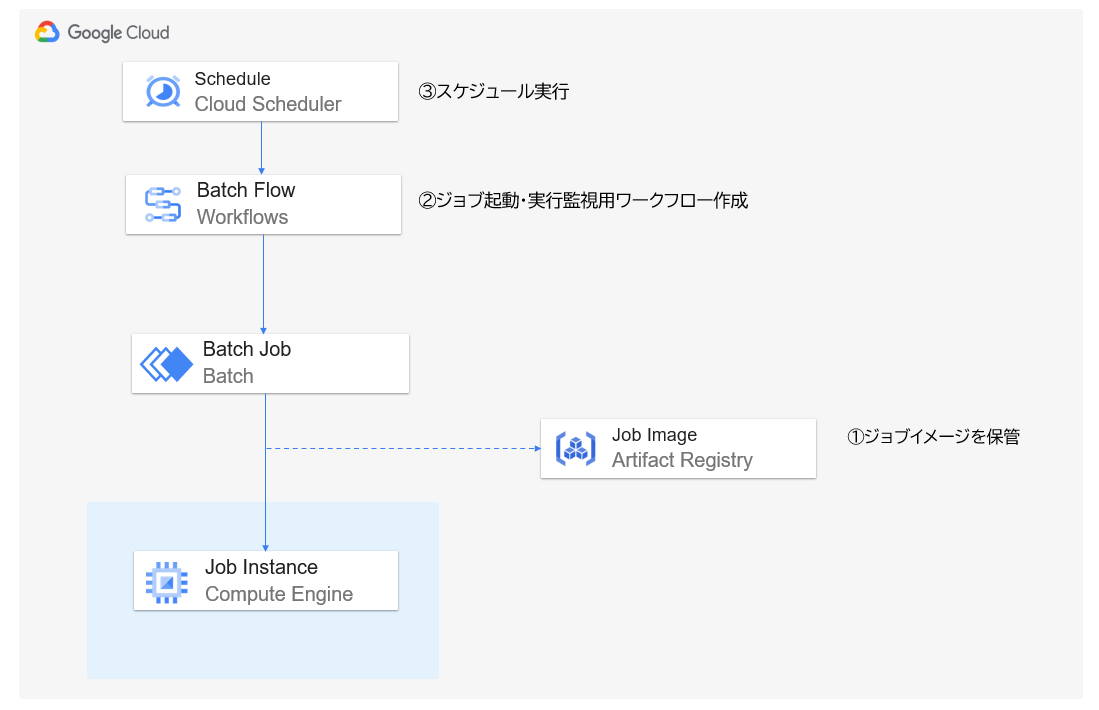The image size is (1099, 710).
Task: Click the arrow between Schedule and Batch Flow
Action: pyautogui.click(x=260, y=146)
